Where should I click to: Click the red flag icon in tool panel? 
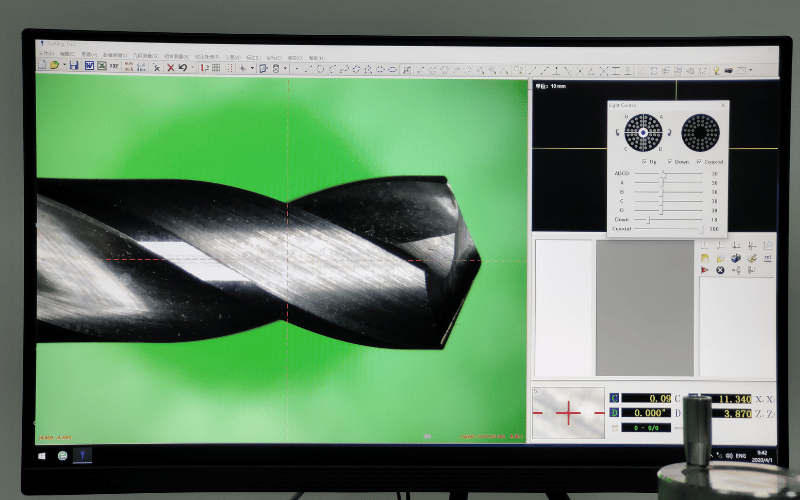[704, 270]
